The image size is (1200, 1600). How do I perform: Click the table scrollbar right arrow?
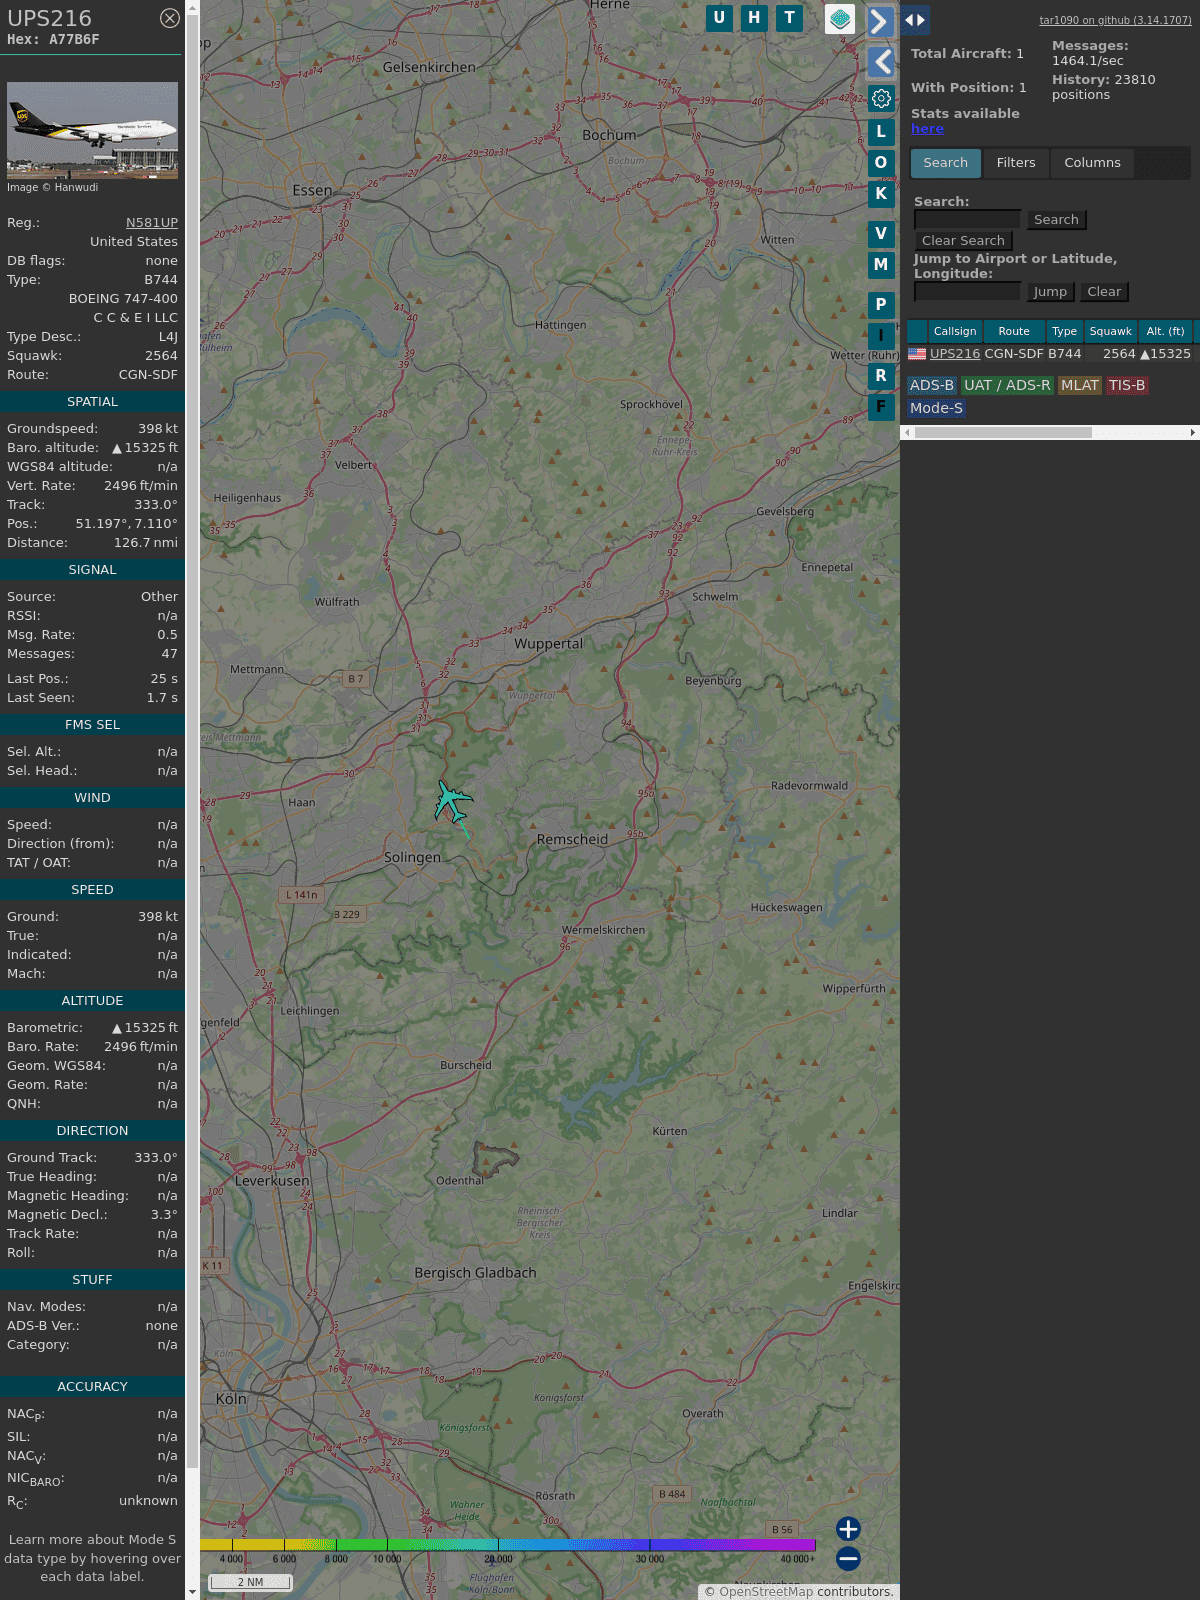[1192, 433]
